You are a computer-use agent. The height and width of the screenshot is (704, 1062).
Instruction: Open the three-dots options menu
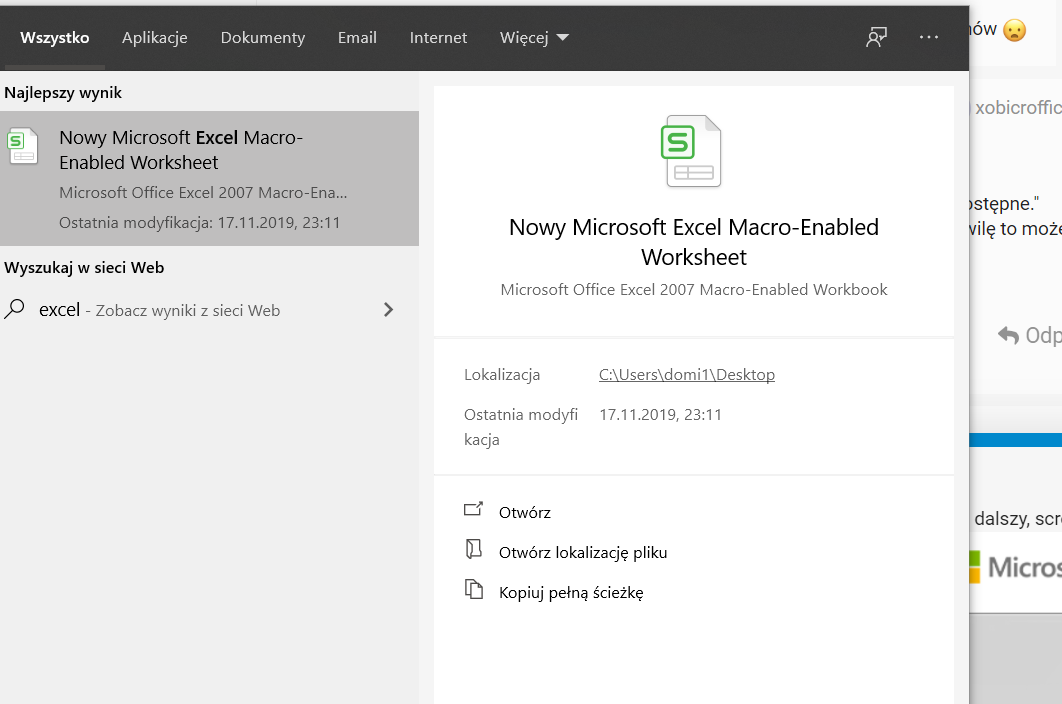[x=929, y=37]
